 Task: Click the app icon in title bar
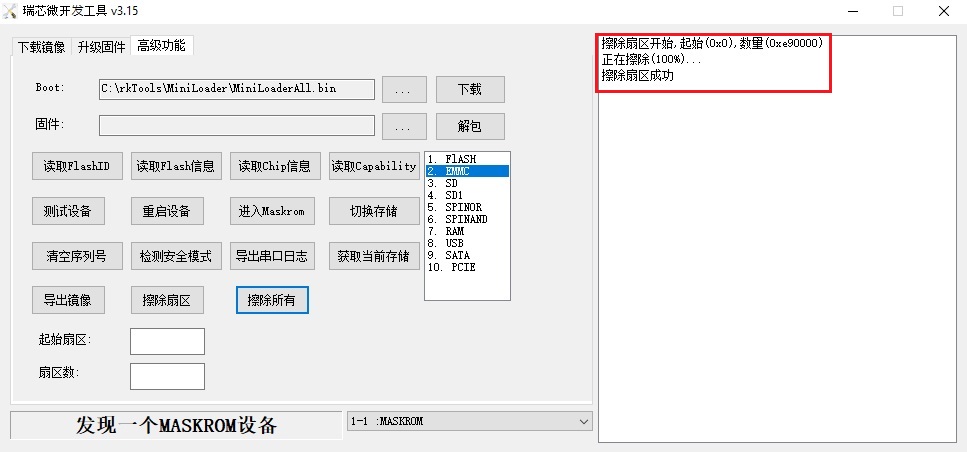tap(11, 11)
